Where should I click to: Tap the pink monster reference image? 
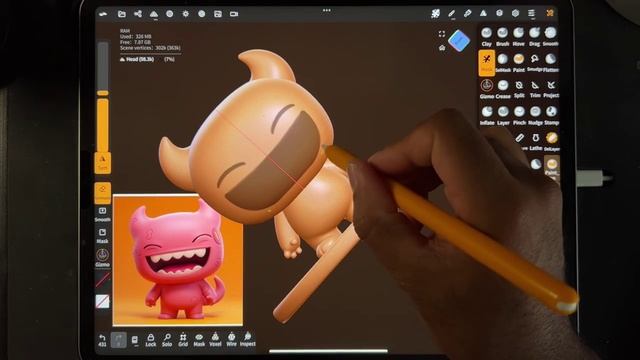point(178,260)
